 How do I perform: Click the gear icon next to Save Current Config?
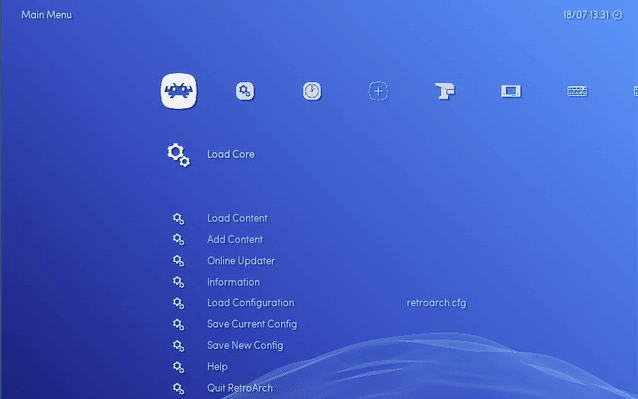[x=178, y=324]
